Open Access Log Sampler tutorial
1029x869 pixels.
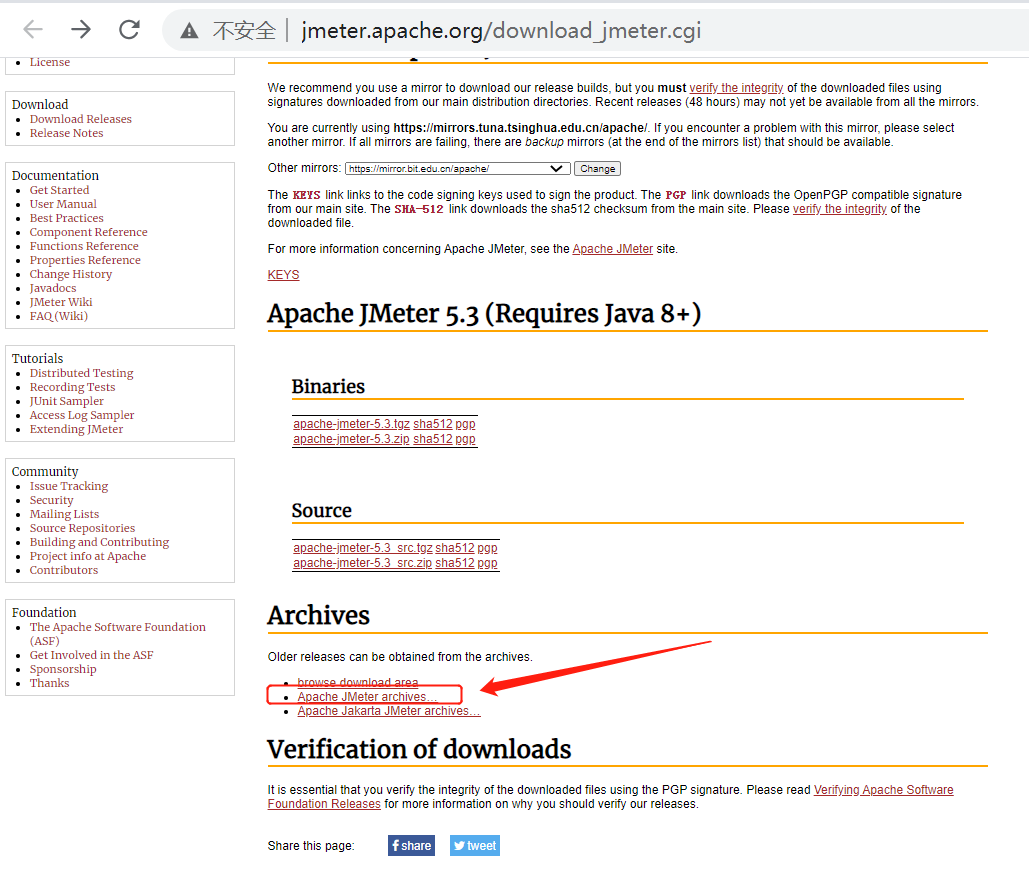coord(82,415)
